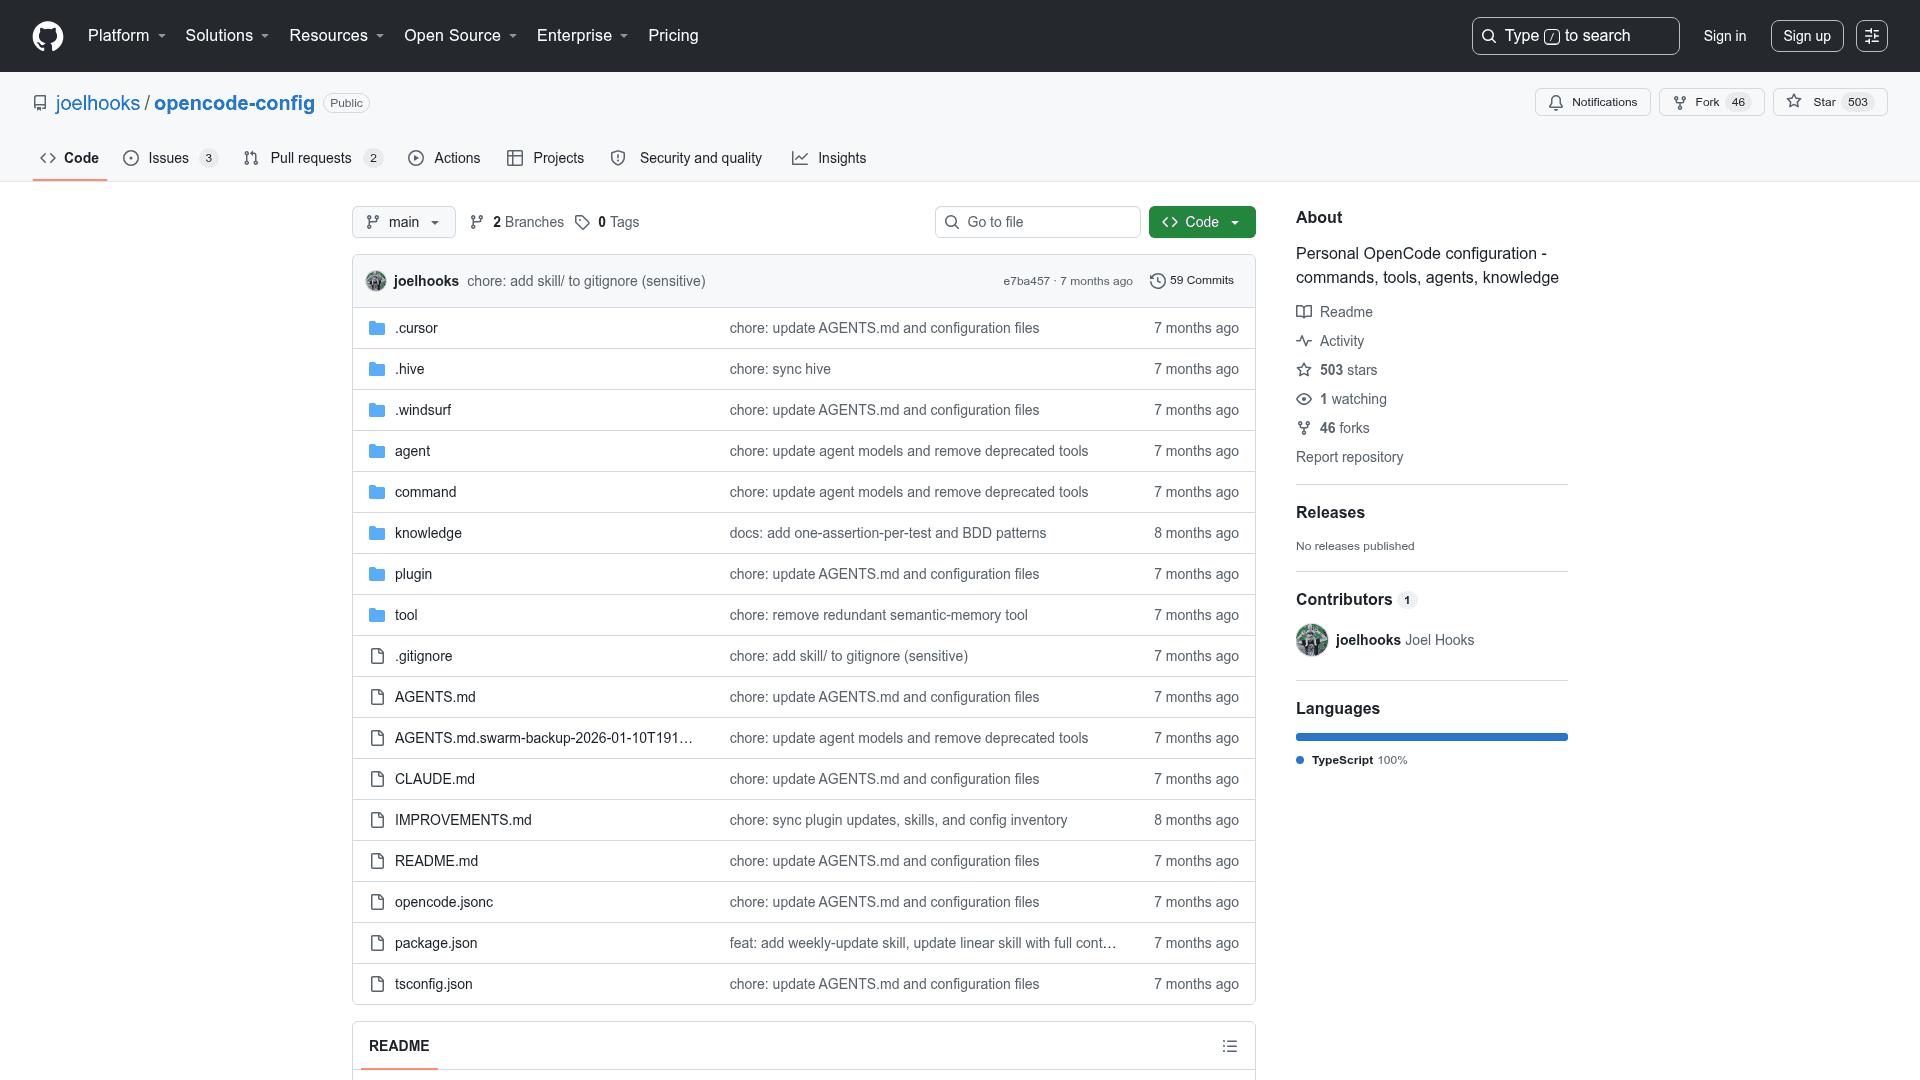Expand the main branch selector
This screenshot has height=1080, width=1920.
(404, 222)
